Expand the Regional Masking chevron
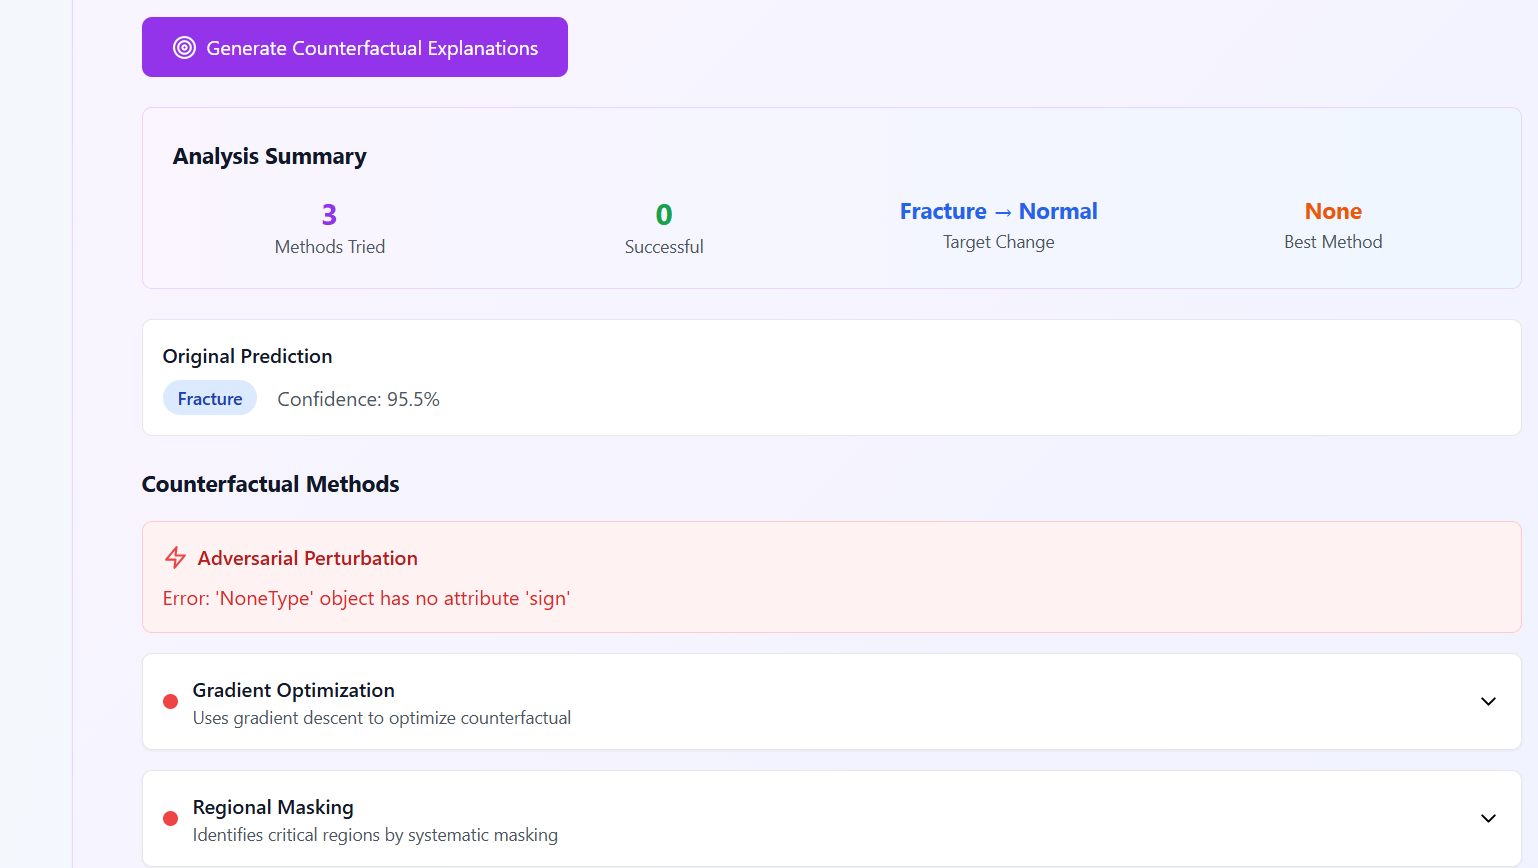Screen dimensions: 1538x868 point(1488,818)
